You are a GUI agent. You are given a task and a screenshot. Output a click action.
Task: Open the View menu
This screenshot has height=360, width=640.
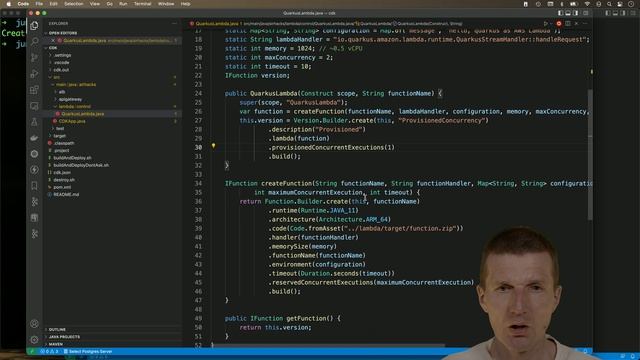coord(95,4)
